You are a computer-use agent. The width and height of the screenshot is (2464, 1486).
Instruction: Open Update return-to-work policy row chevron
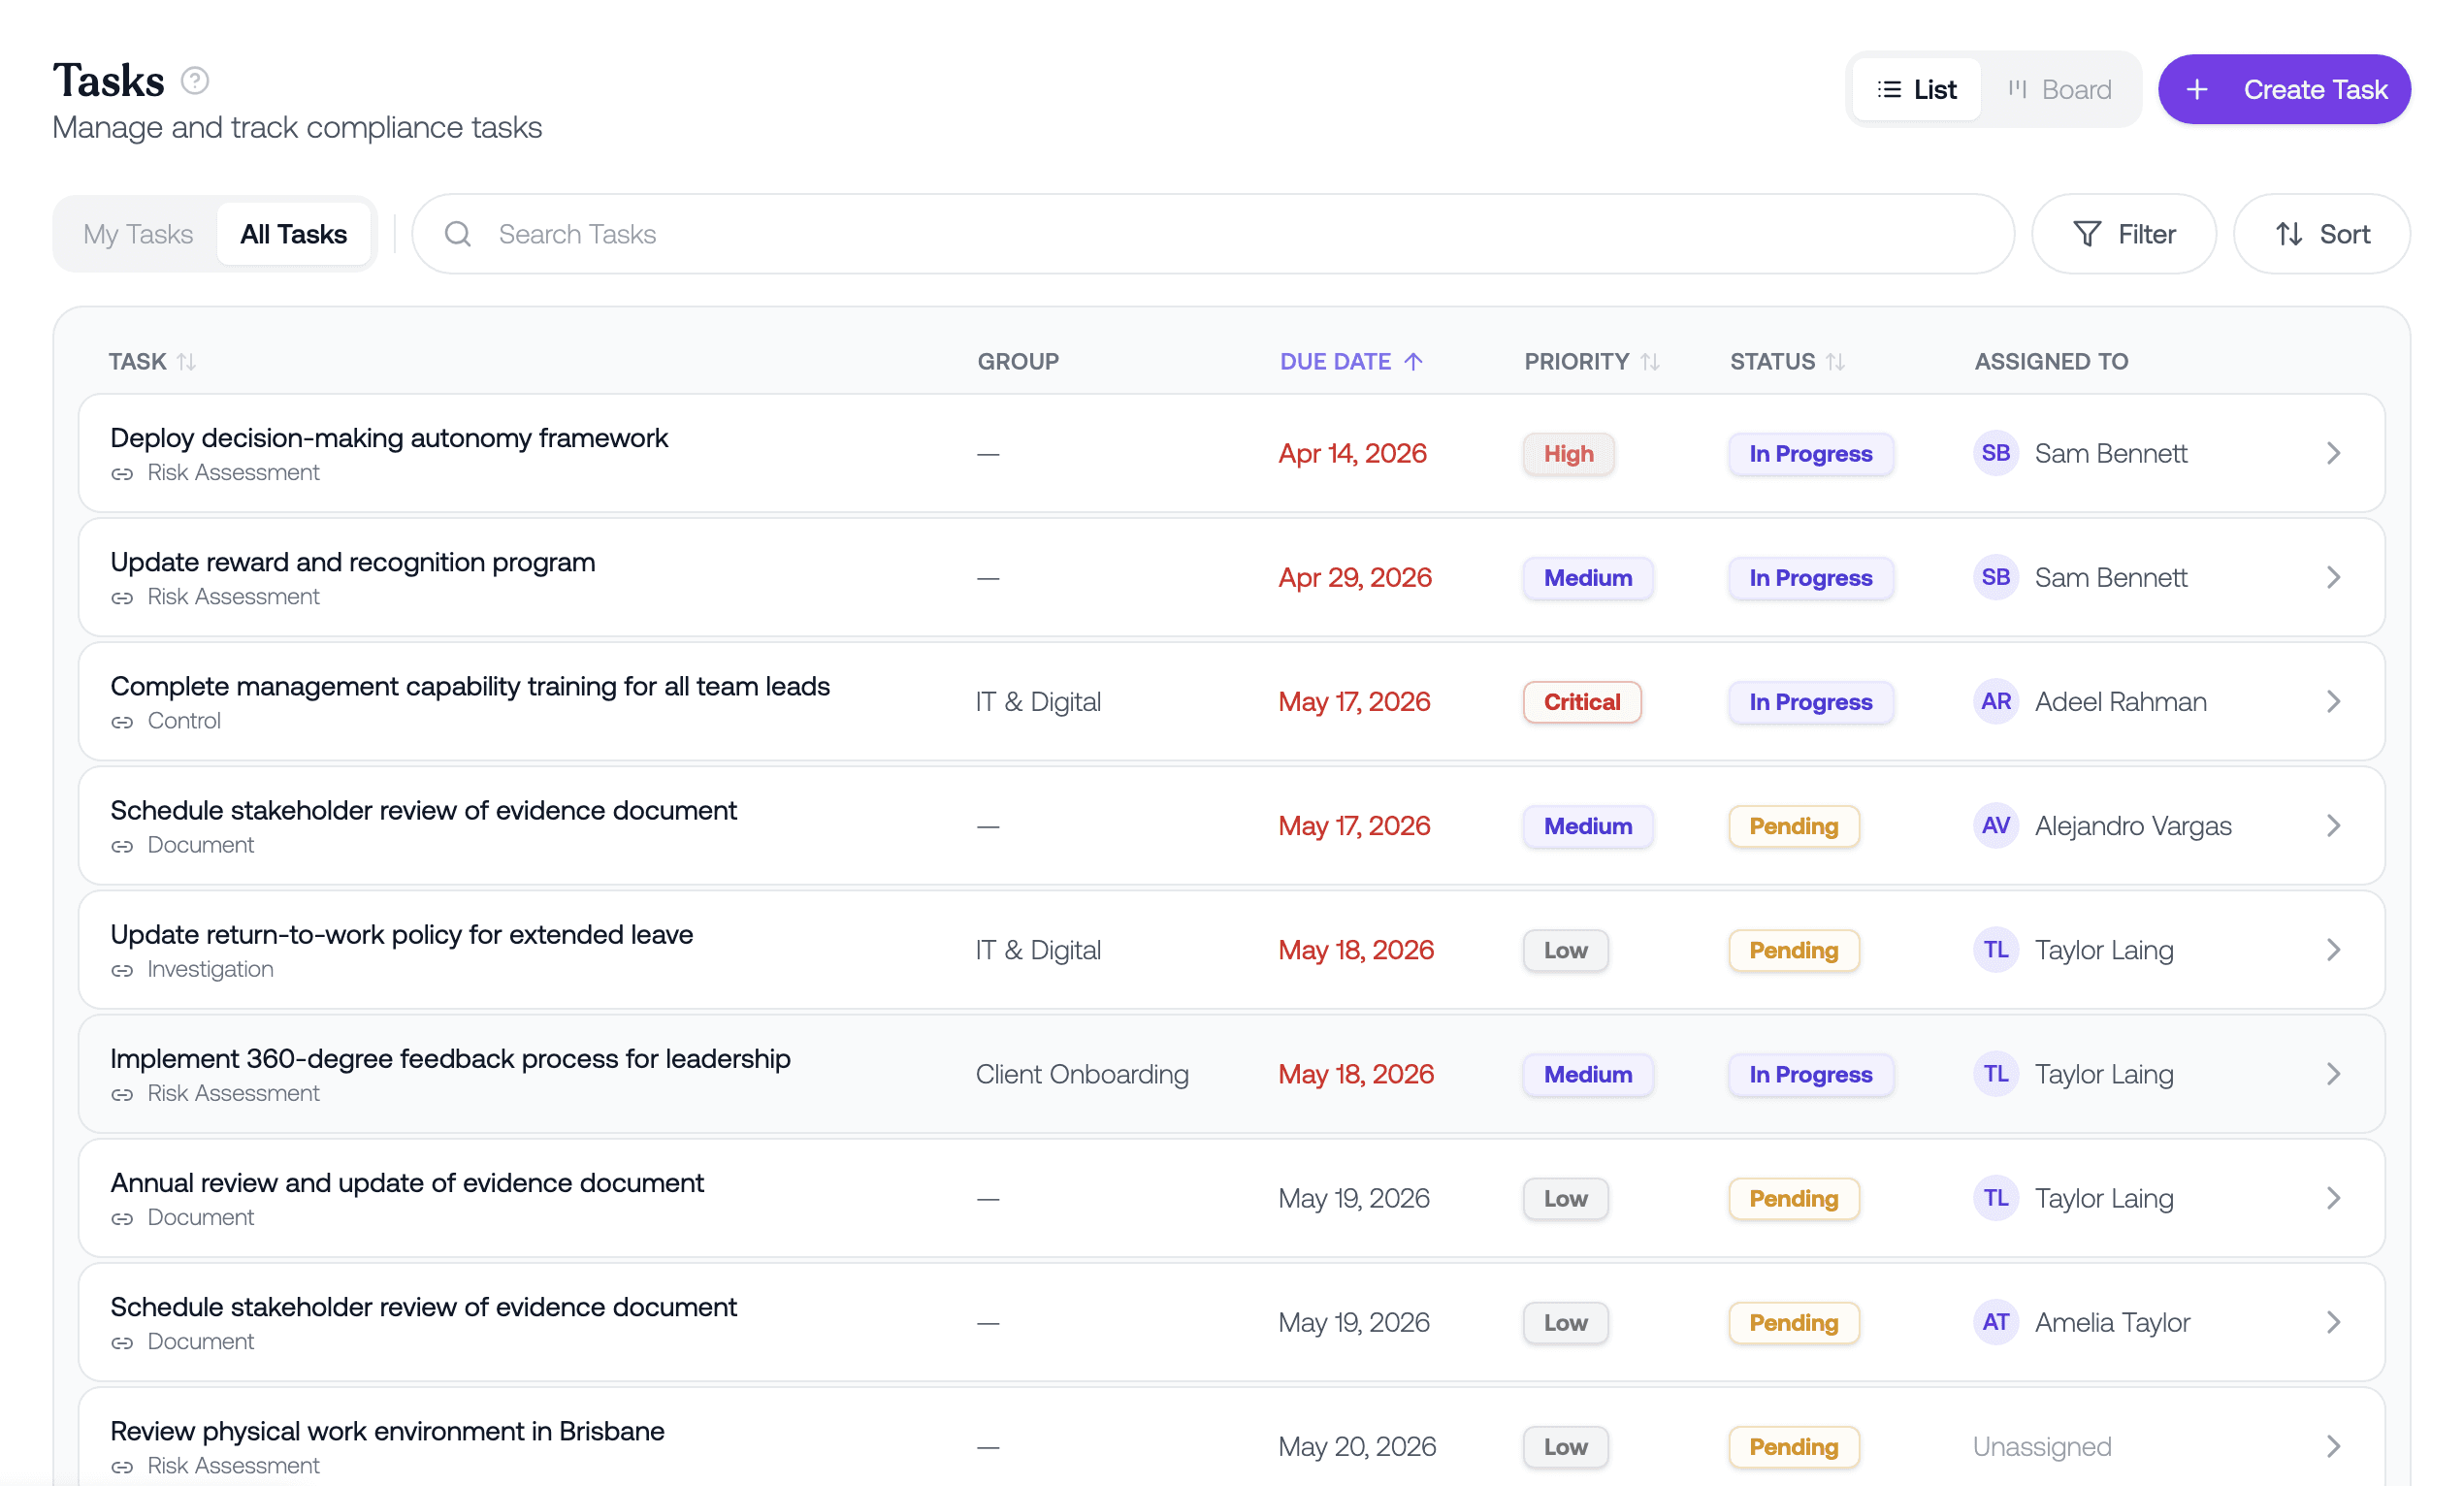tap(2333, 949)
